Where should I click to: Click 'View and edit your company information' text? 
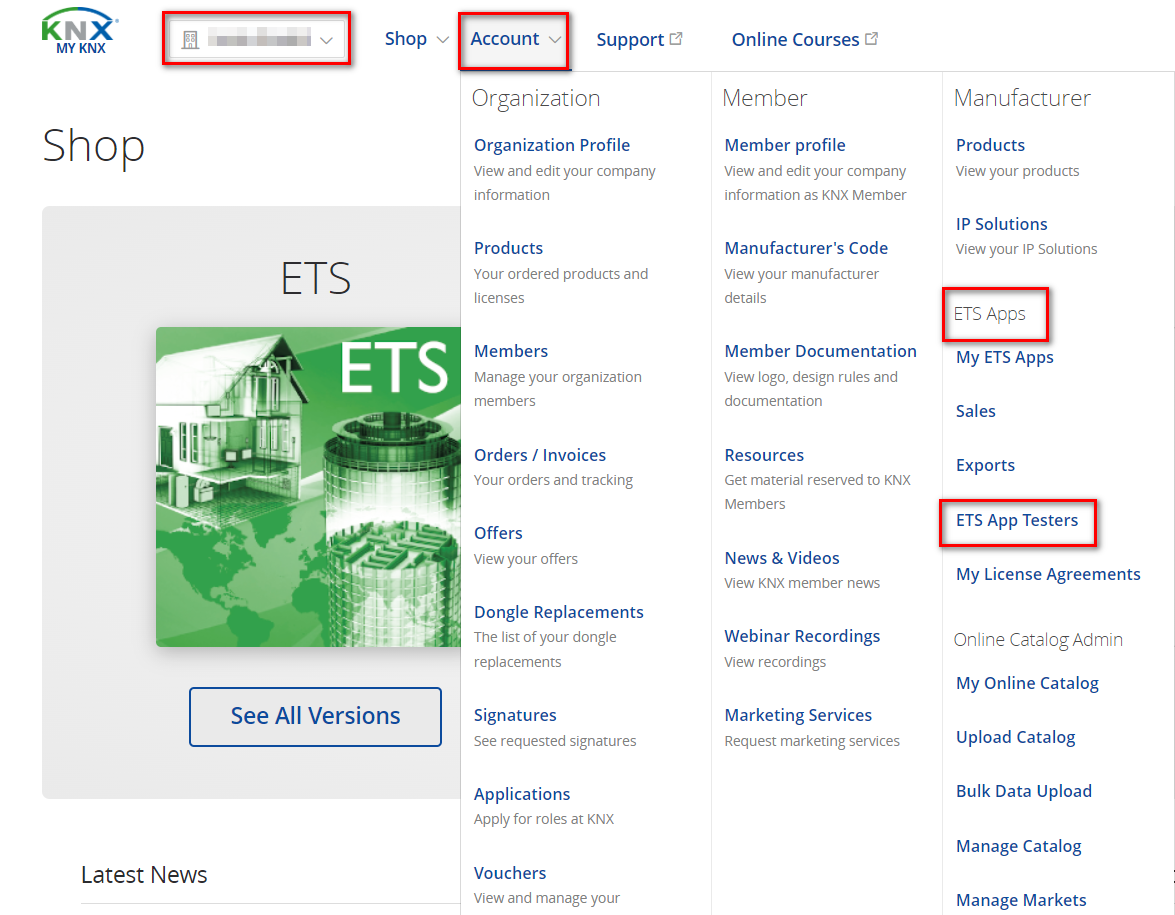tap(564, 183)
